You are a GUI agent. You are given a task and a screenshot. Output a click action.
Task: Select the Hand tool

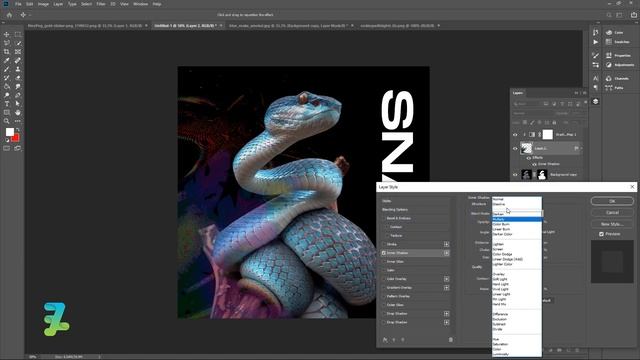coord(18,112)
